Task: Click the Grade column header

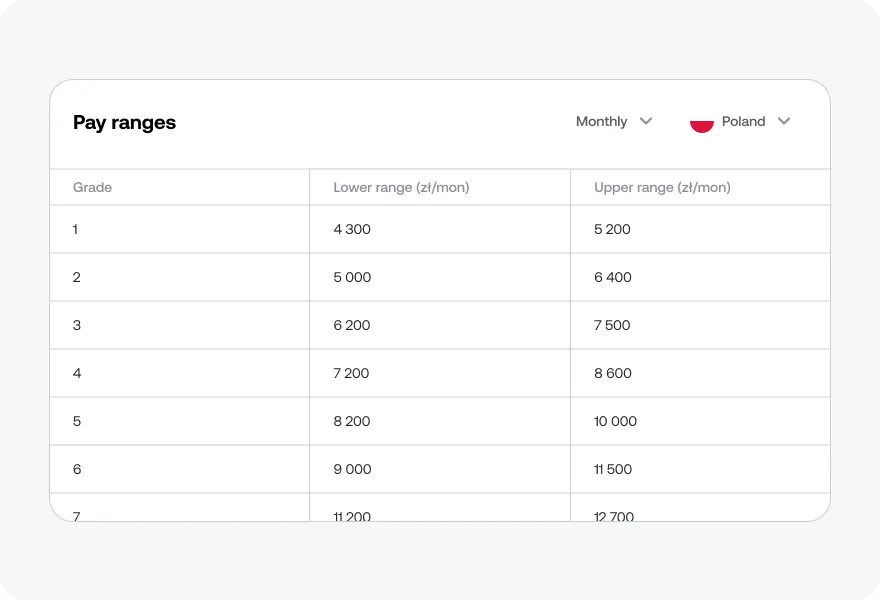Action: 180,187
